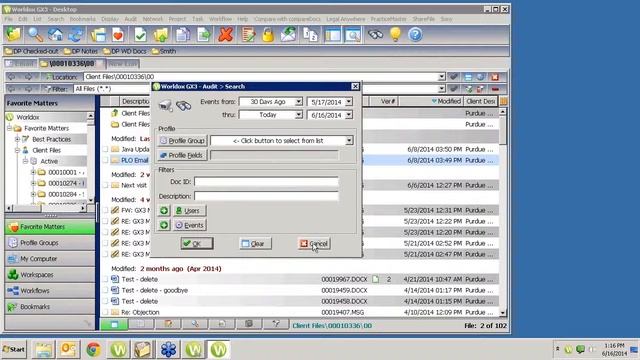Click the Profile Fields button
The width and height of the screenshot is (640, 360).
point(182,155)
